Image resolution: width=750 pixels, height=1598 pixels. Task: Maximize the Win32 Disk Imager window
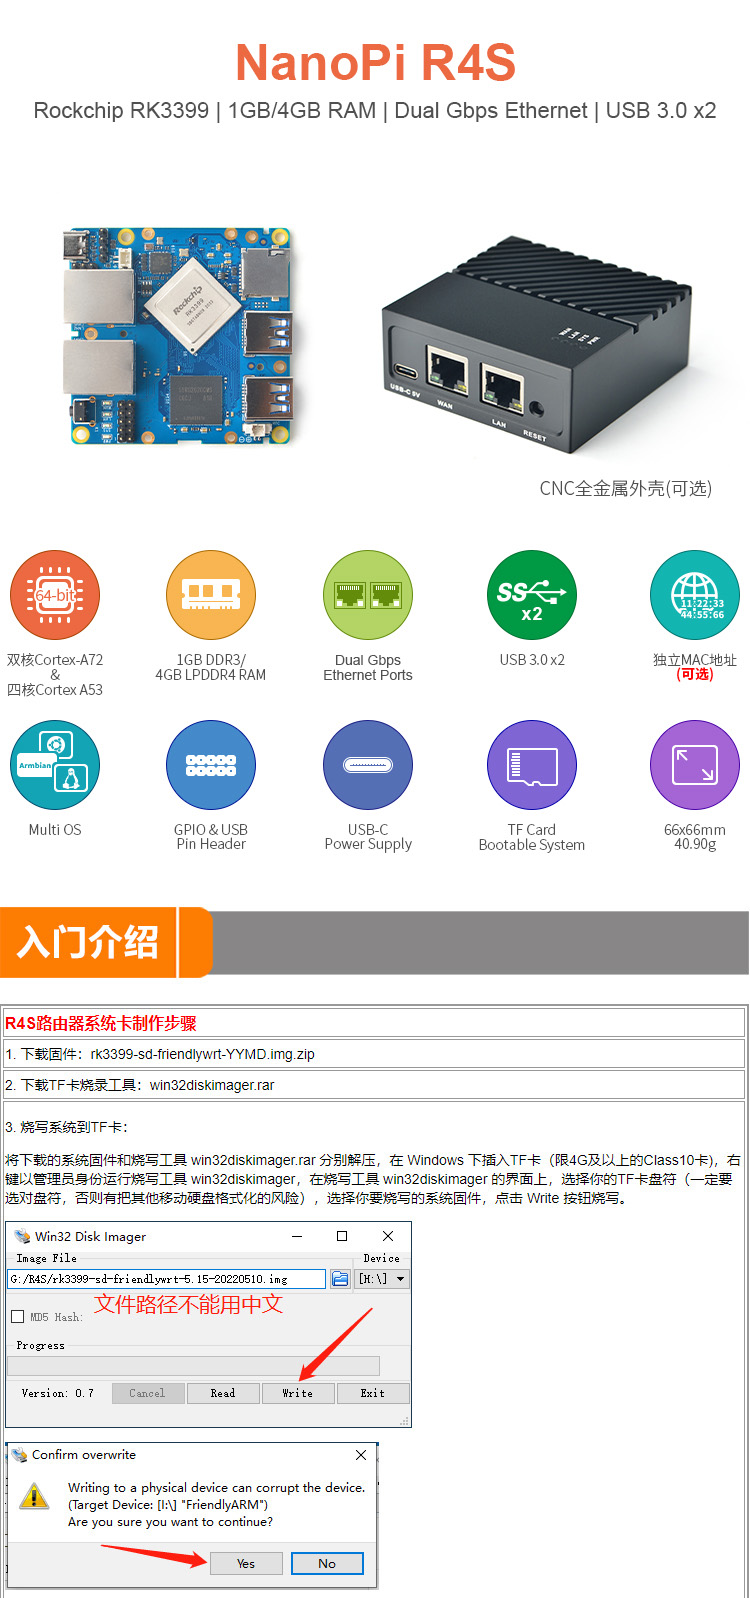pos(342,1236)
